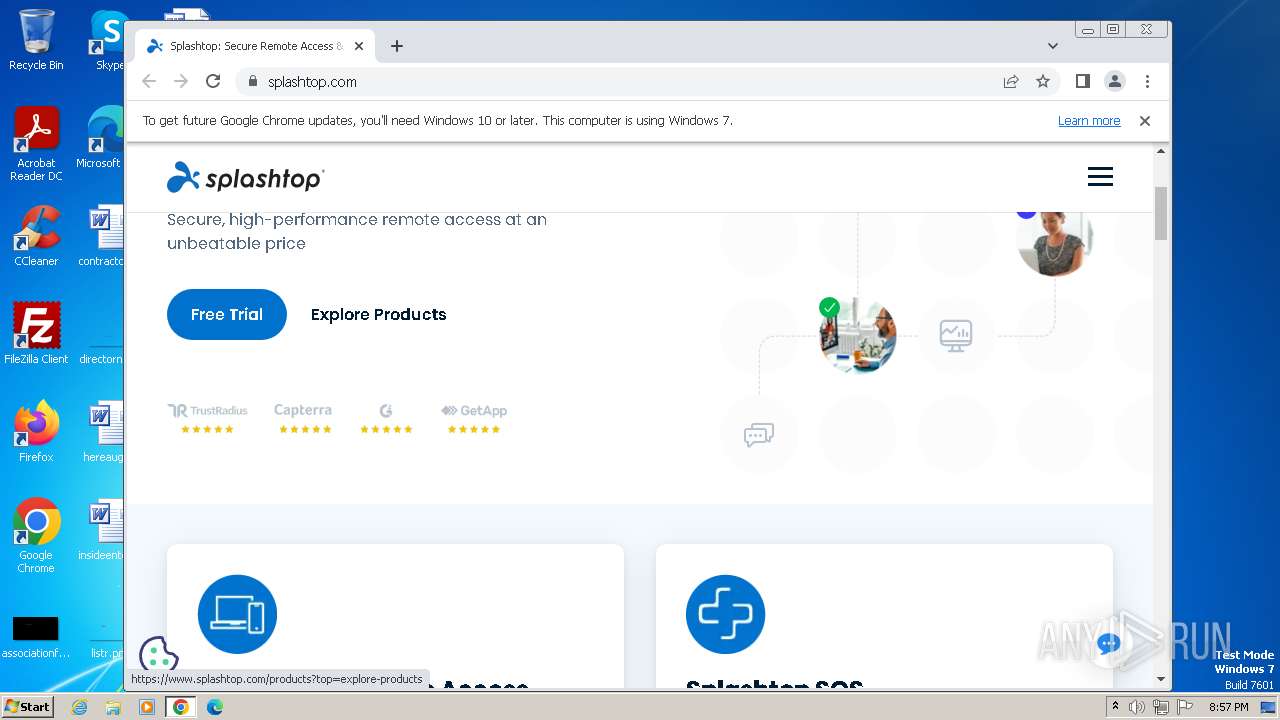
Task: Click the Splashtop SOS plus icon
Action: click(725, 614)
